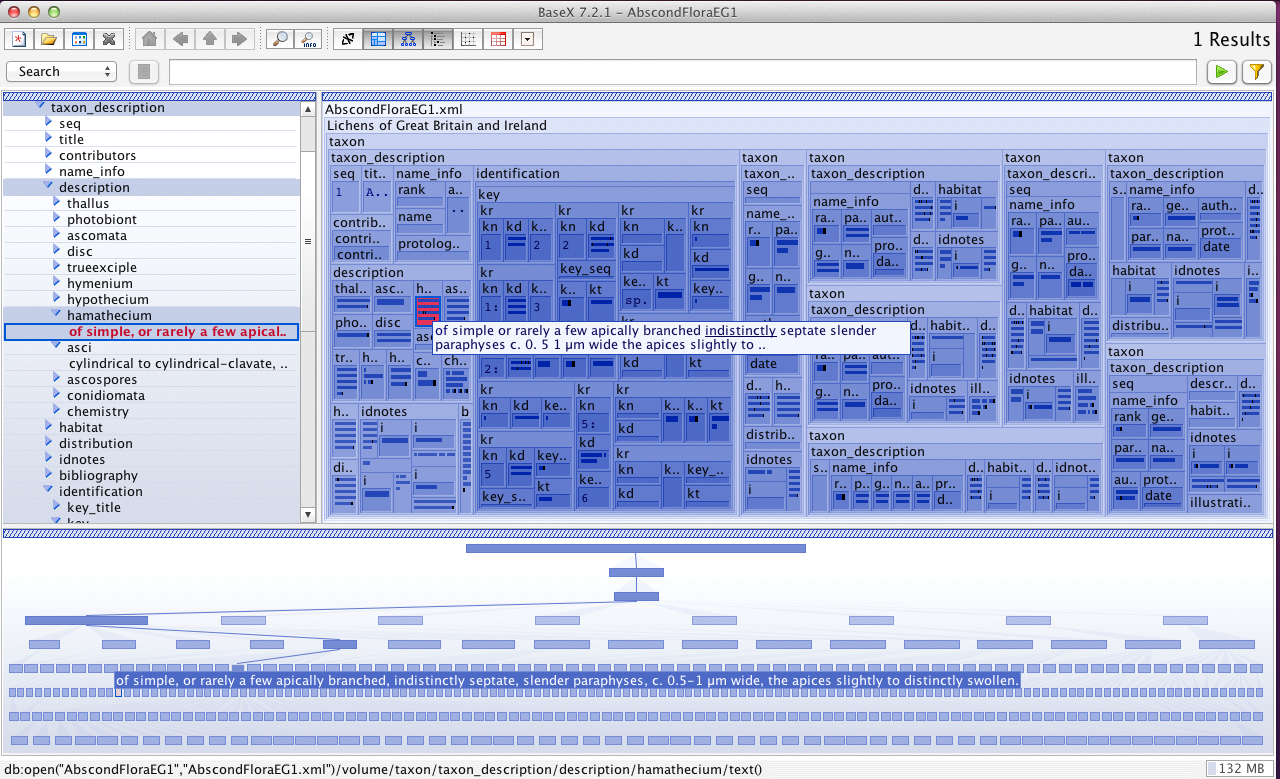Select the bibliography tree item
Image resolution: width=1280 pixels, height=779 pixels.
click(x=98, y=475)
